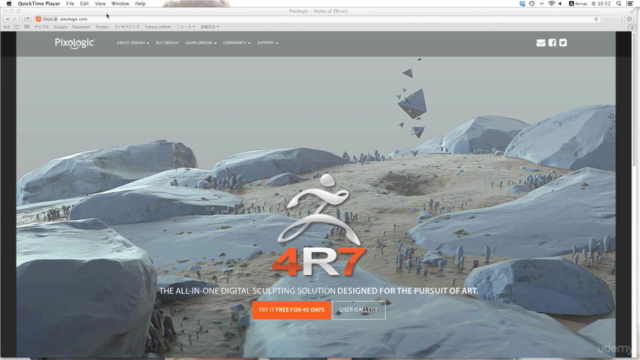The height and width of the screenshot is (360, 640).
Task: Open the QuickTime Player File menu
Action: (70, 4)
